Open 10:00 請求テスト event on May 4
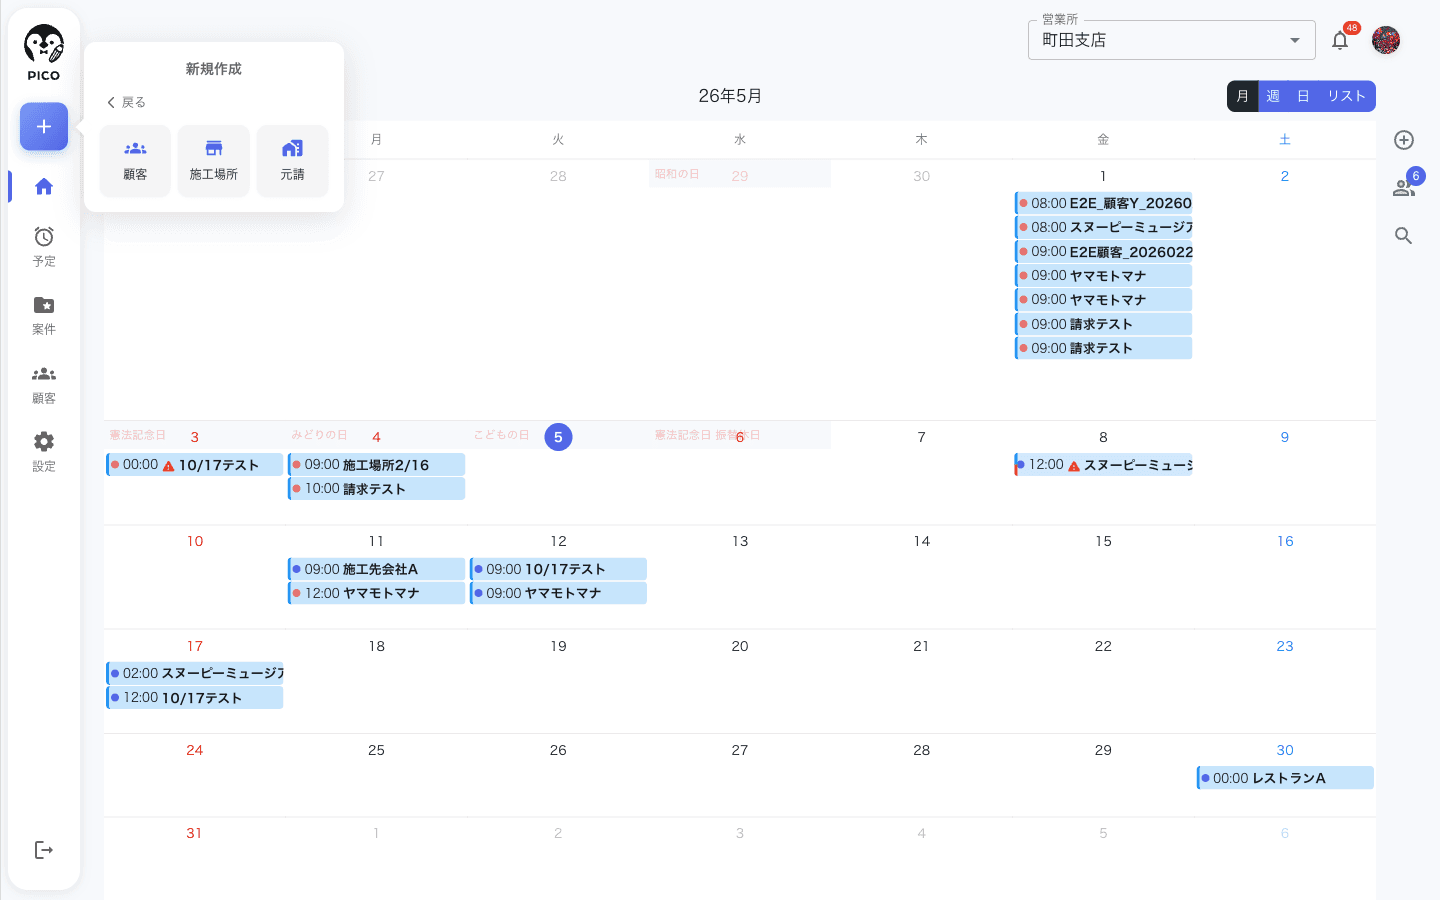 point(377,489)
